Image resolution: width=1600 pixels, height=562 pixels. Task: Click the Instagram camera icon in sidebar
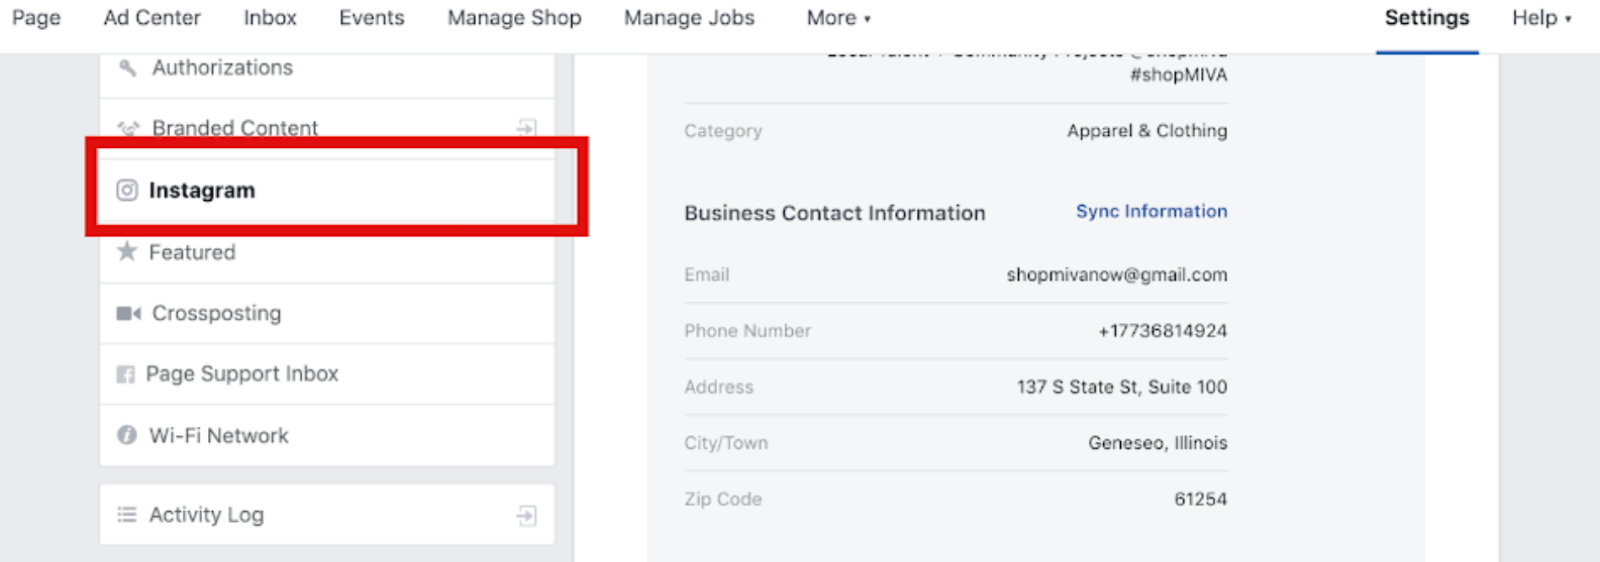(x=127, y=190)
